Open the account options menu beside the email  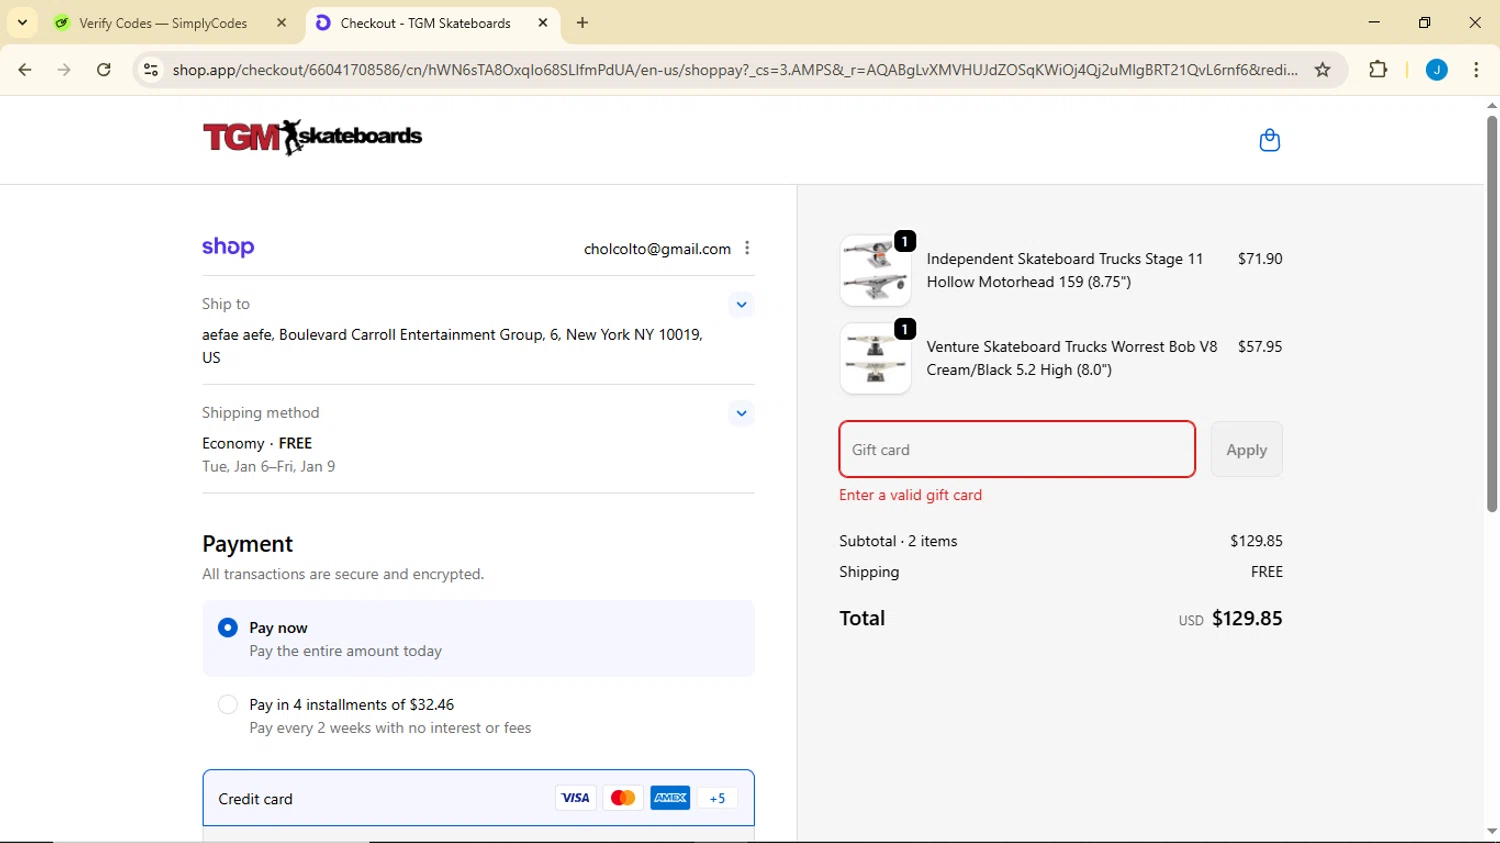tap(747, 248)
